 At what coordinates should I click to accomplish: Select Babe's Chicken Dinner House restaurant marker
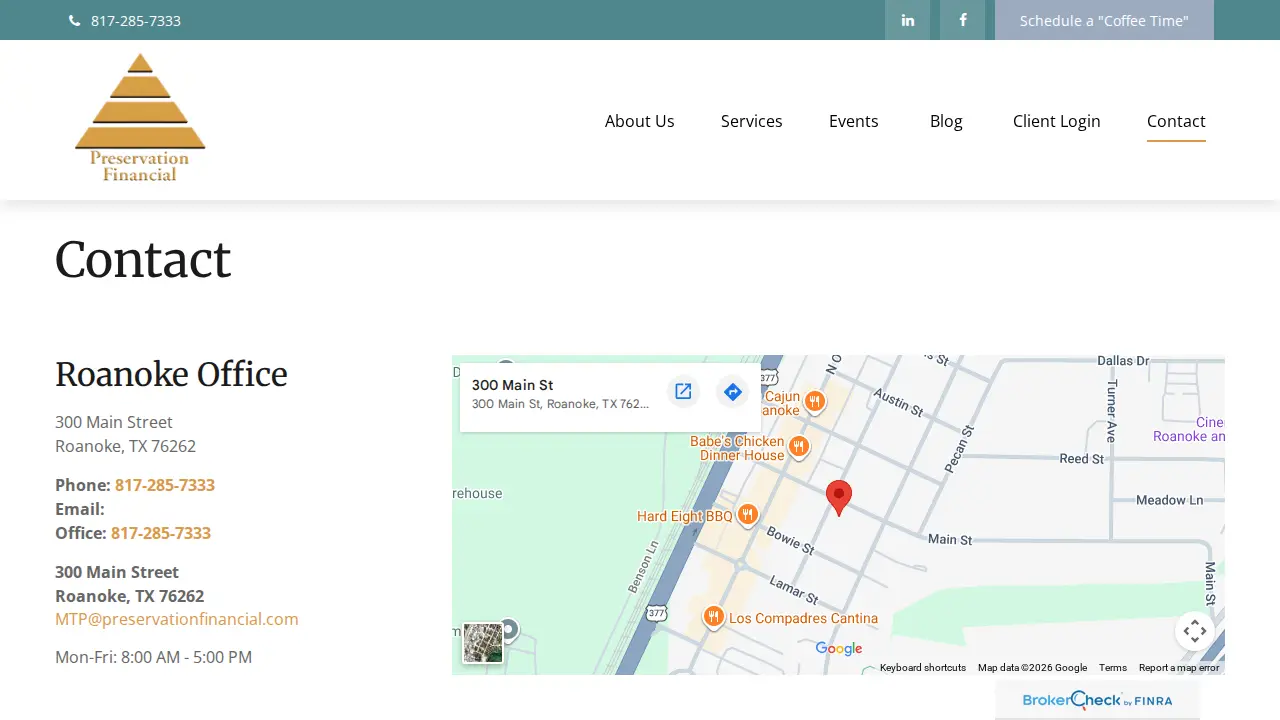(798, 447)
